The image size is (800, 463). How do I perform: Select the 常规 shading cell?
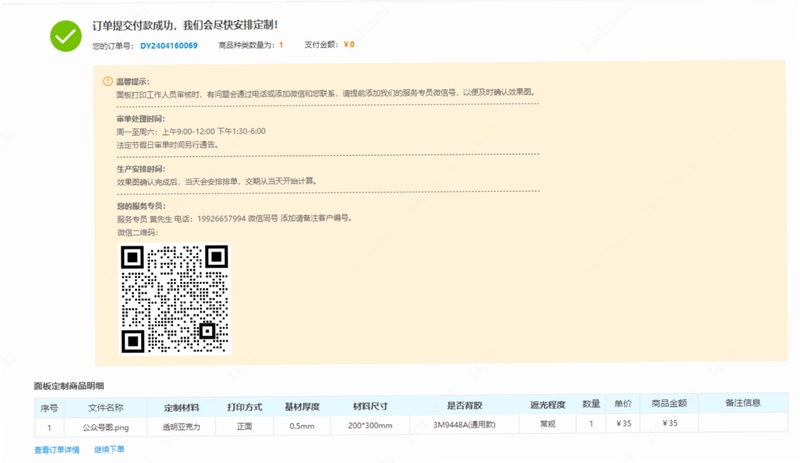[547, 424]
